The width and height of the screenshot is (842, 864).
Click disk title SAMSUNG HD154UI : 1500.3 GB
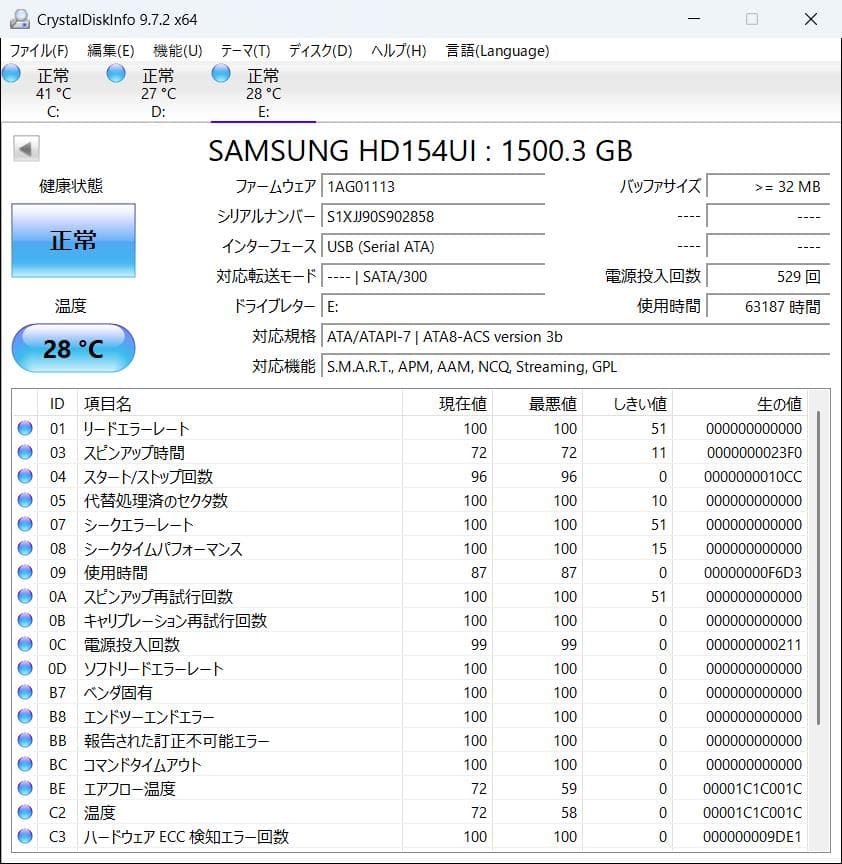point(420,150)
